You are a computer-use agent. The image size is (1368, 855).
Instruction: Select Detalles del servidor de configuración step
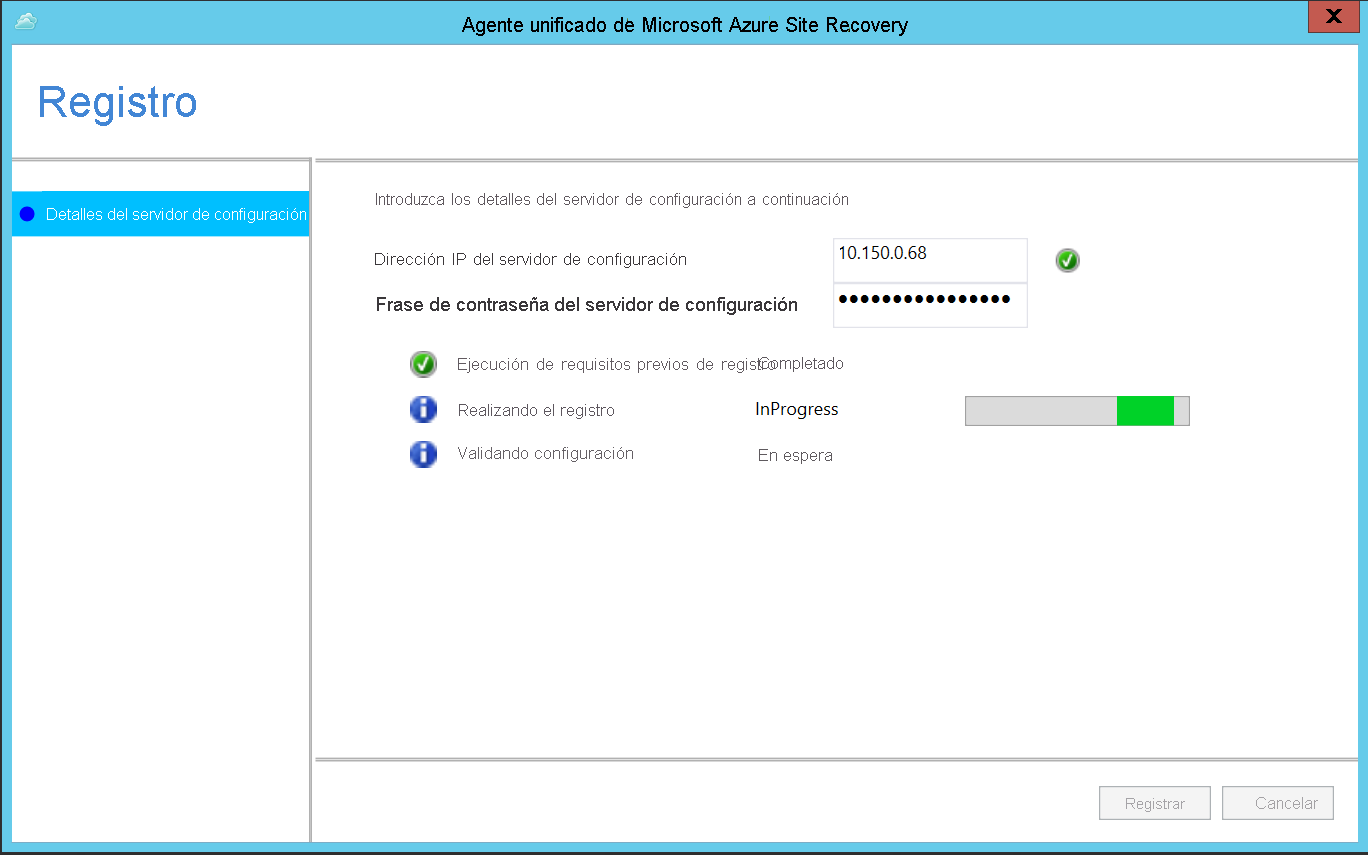click(161, 214)
